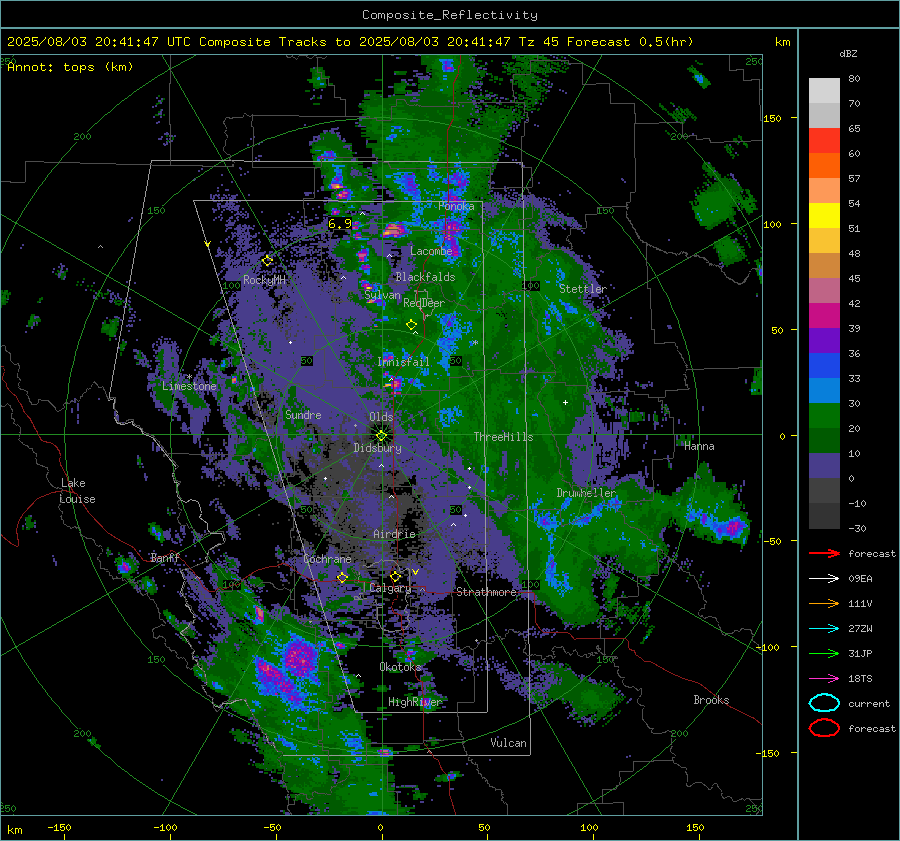Click the yellow marker below RedDeer

tap(411, 325)
